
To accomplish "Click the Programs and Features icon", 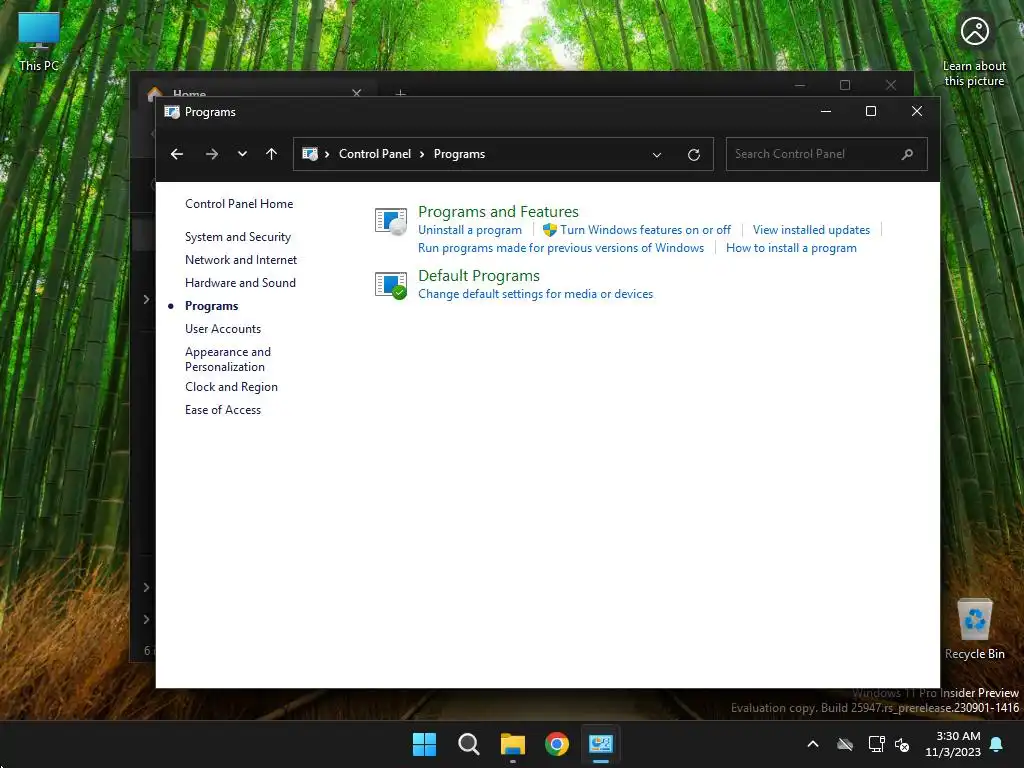I will [391, 221].
